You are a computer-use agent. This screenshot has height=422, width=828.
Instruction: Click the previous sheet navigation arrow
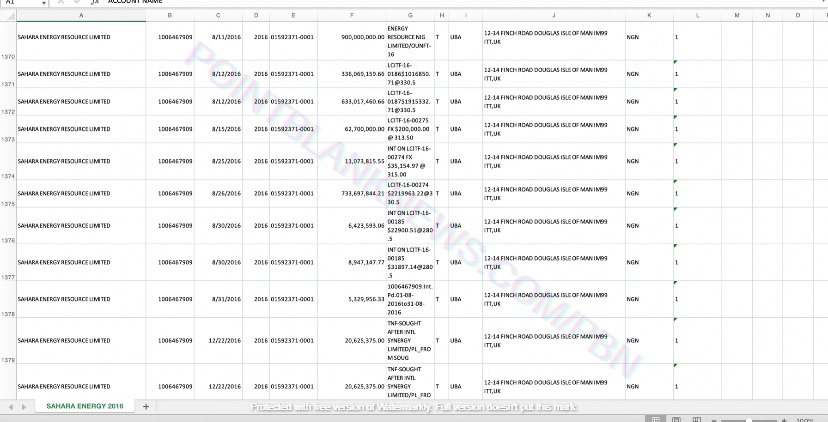11,407
